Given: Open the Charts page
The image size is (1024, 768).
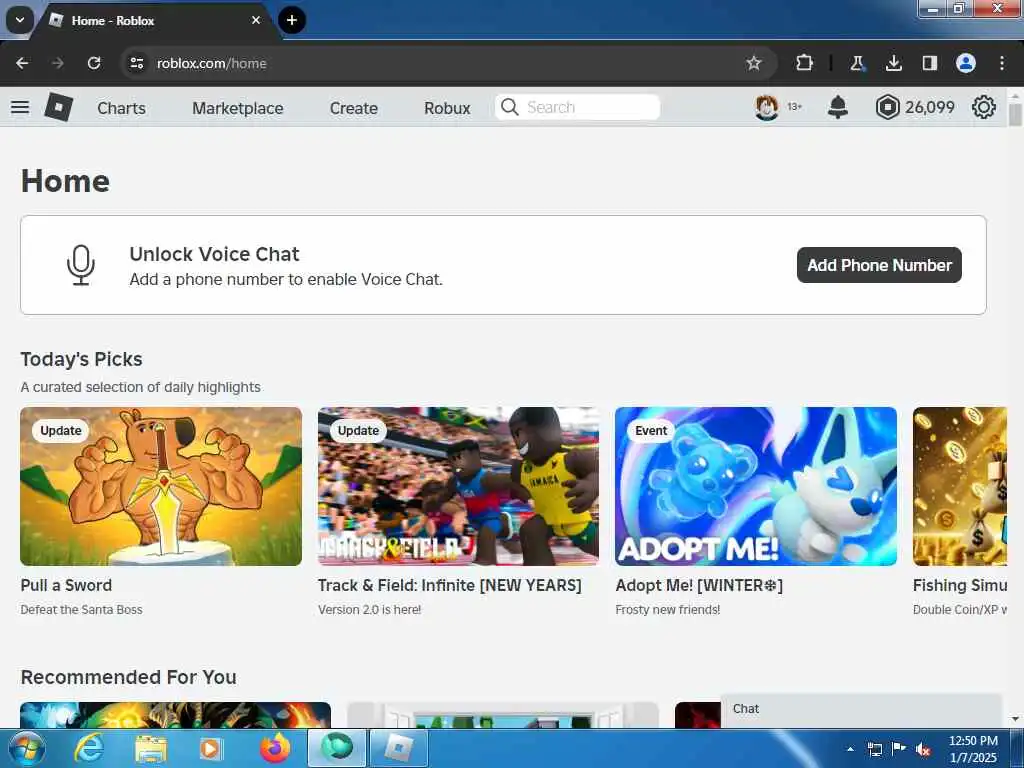Looking at the screenshot, I should [x=121, y=108].
